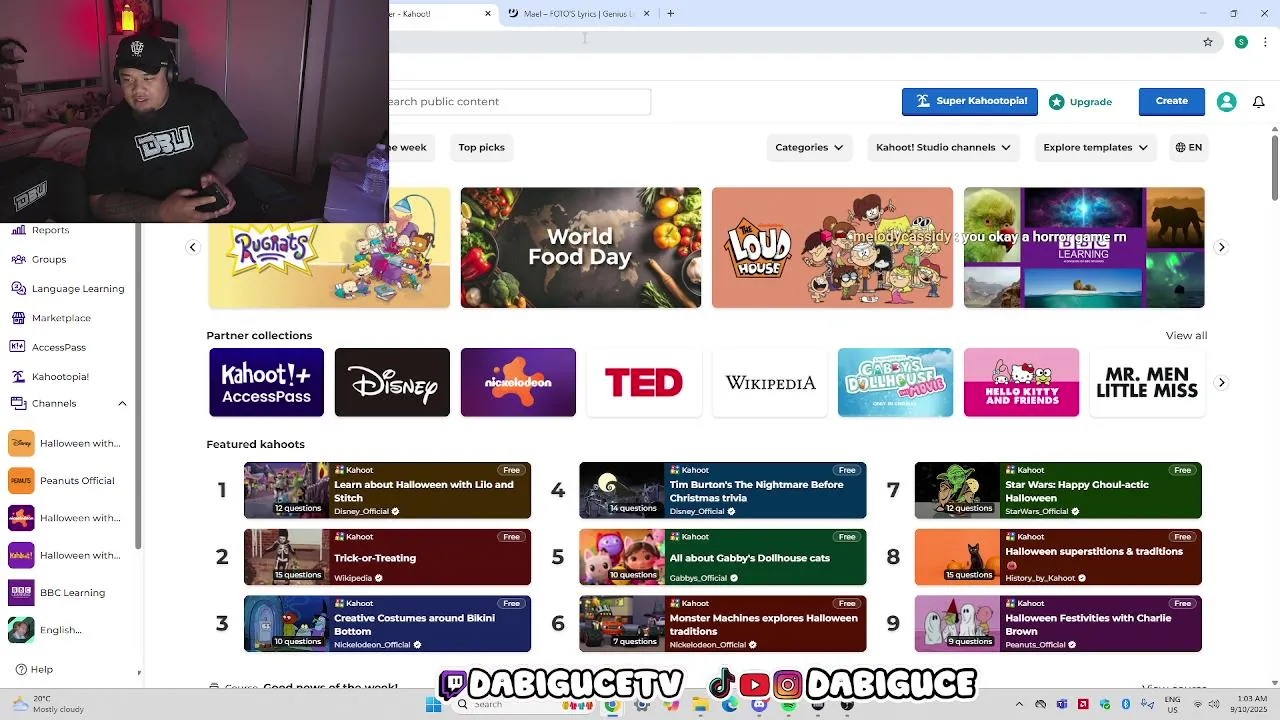Open 'Star Wars: Happy Ghoul-actic Halloween' kahoot

point(1058,490)
